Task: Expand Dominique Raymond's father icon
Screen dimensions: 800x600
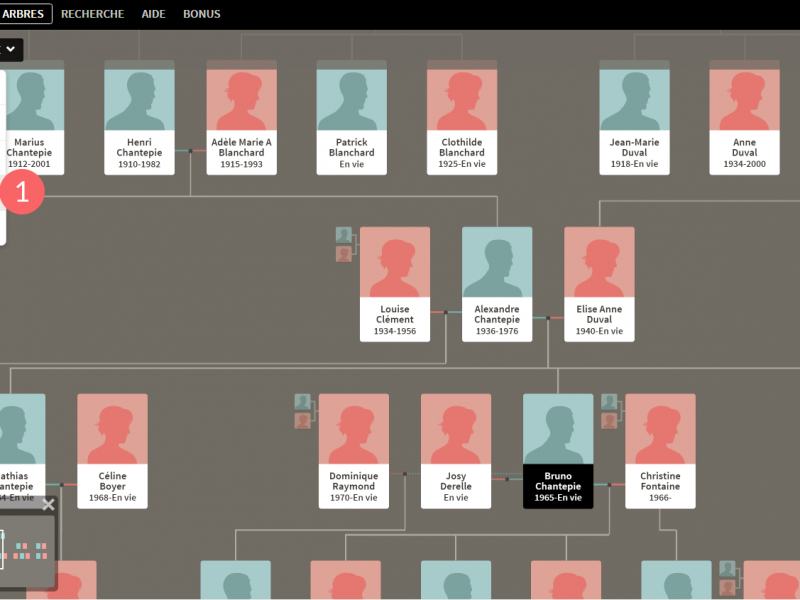Action: click(x=303, y=402)
